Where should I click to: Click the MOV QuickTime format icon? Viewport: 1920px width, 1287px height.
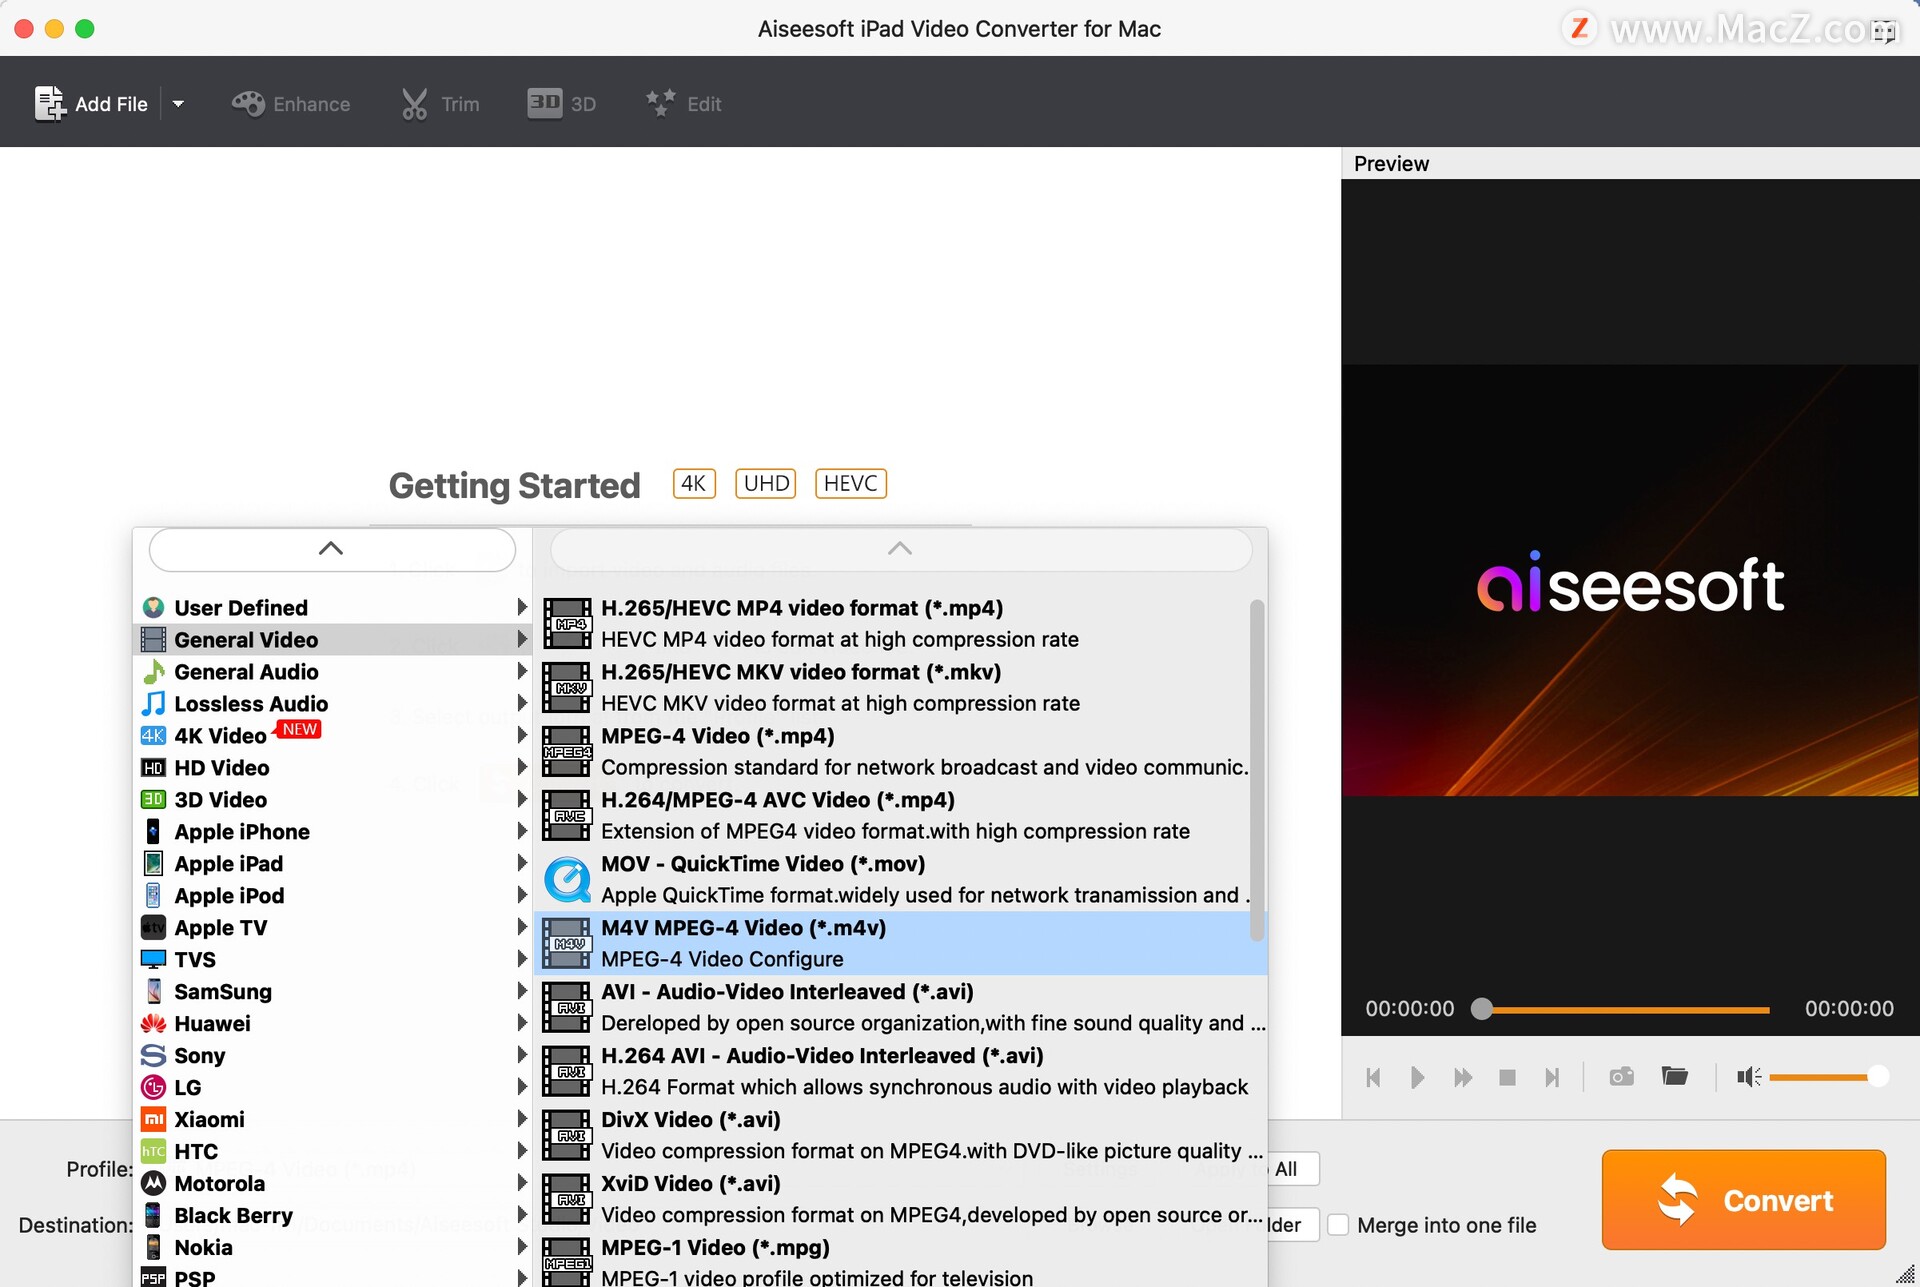pos(567,879)
